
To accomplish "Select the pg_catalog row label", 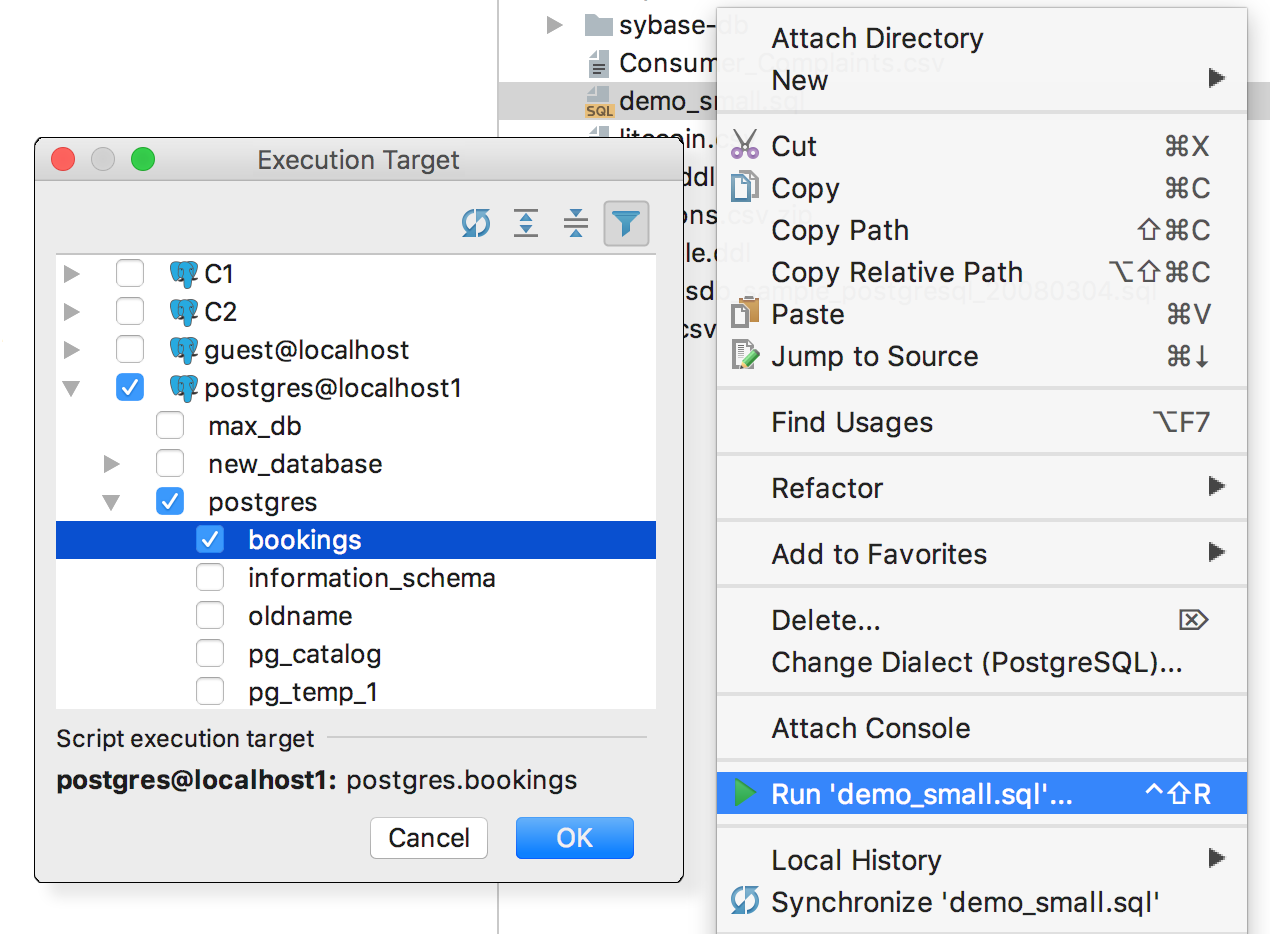I will (315, 654).
